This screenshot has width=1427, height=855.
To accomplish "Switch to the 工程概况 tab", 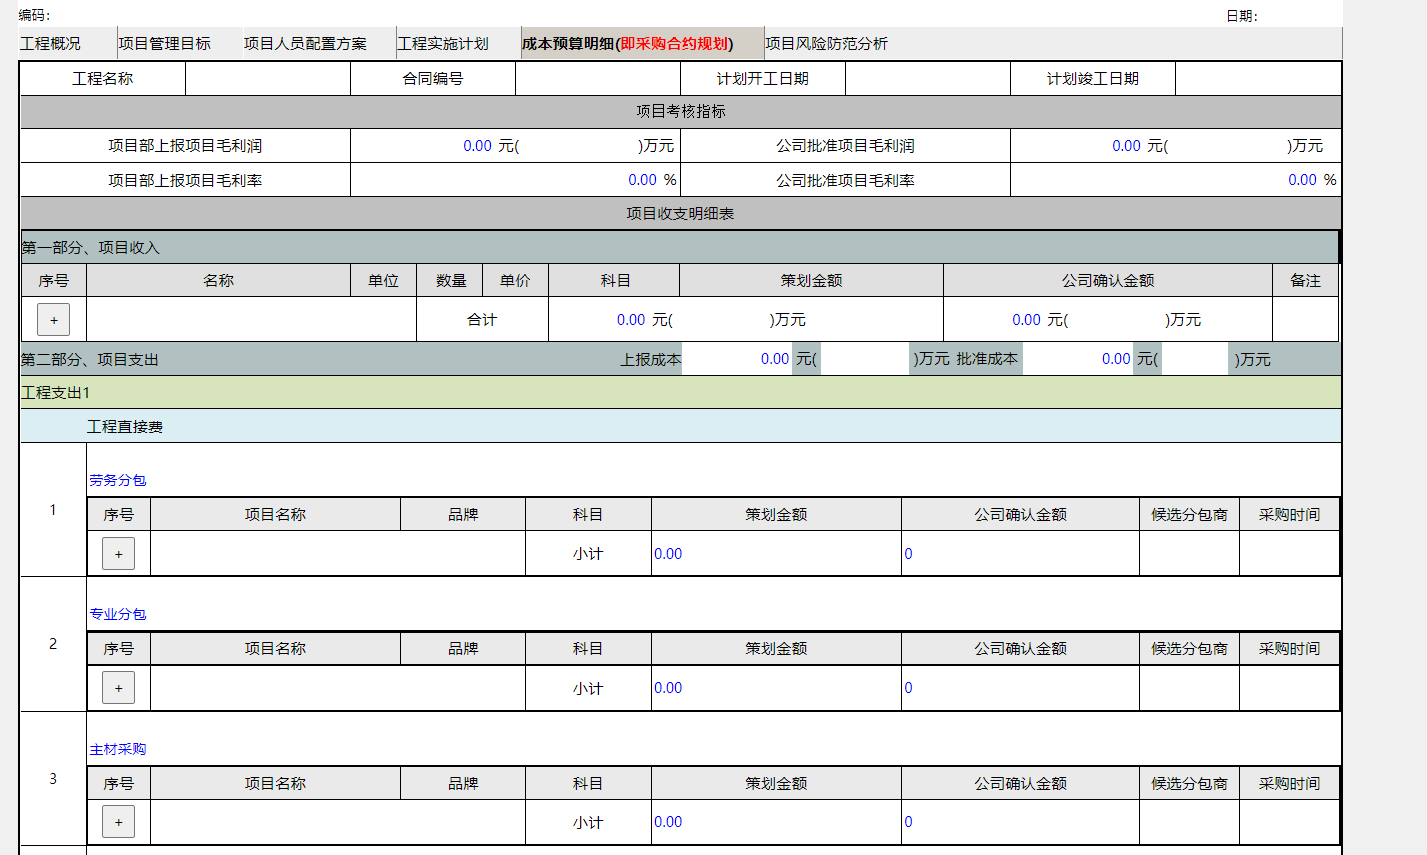I will 51,44.
